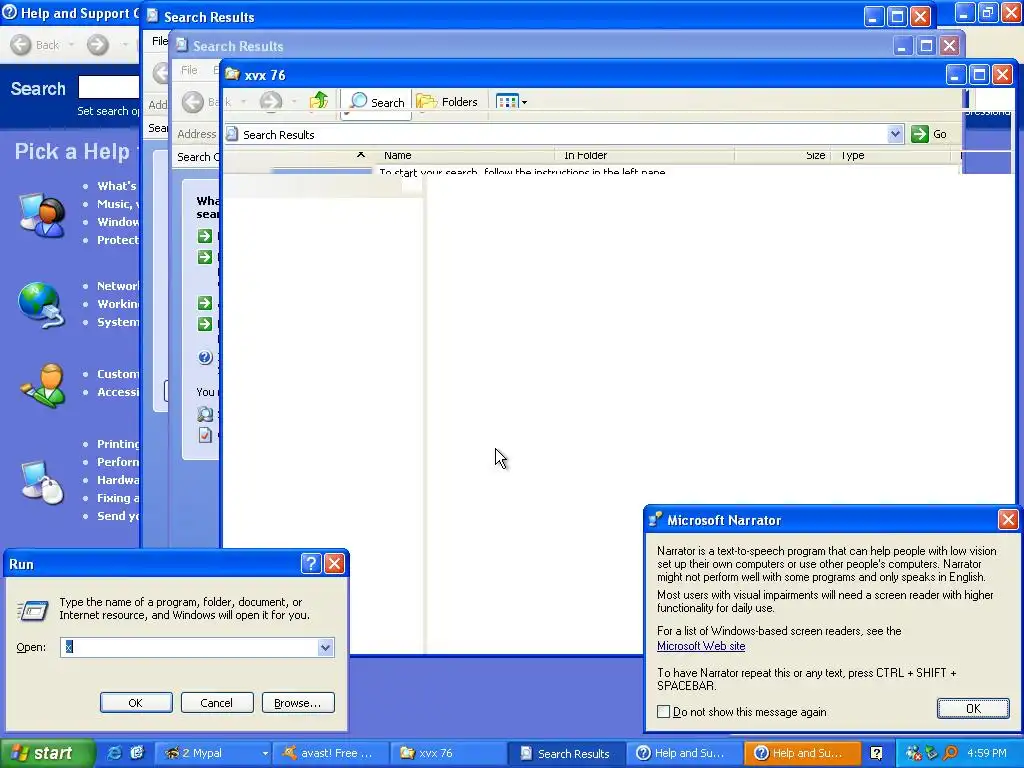Click the blue question mark help icon in search pane
This screenshot has width=1024, height=768.
point(205,357)
